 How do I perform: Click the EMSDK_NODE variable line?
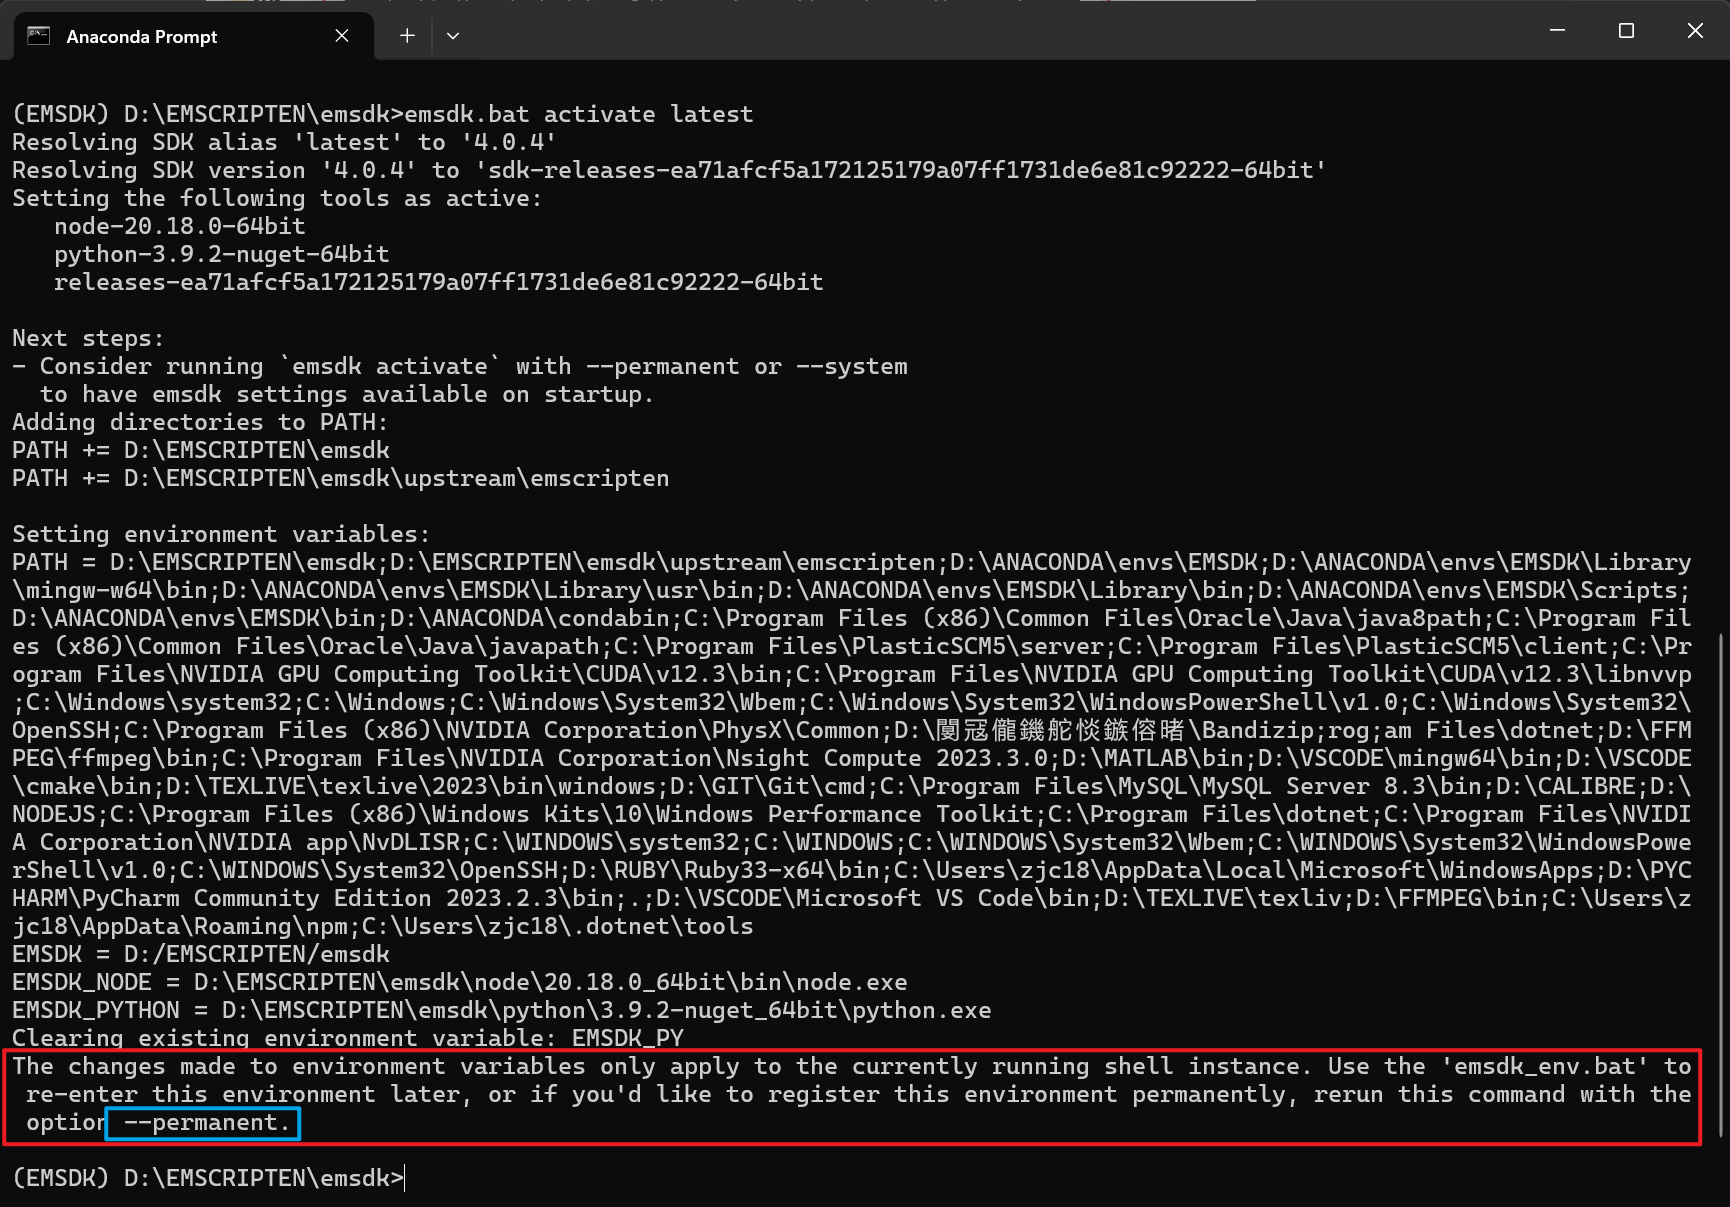pos(459,982)
